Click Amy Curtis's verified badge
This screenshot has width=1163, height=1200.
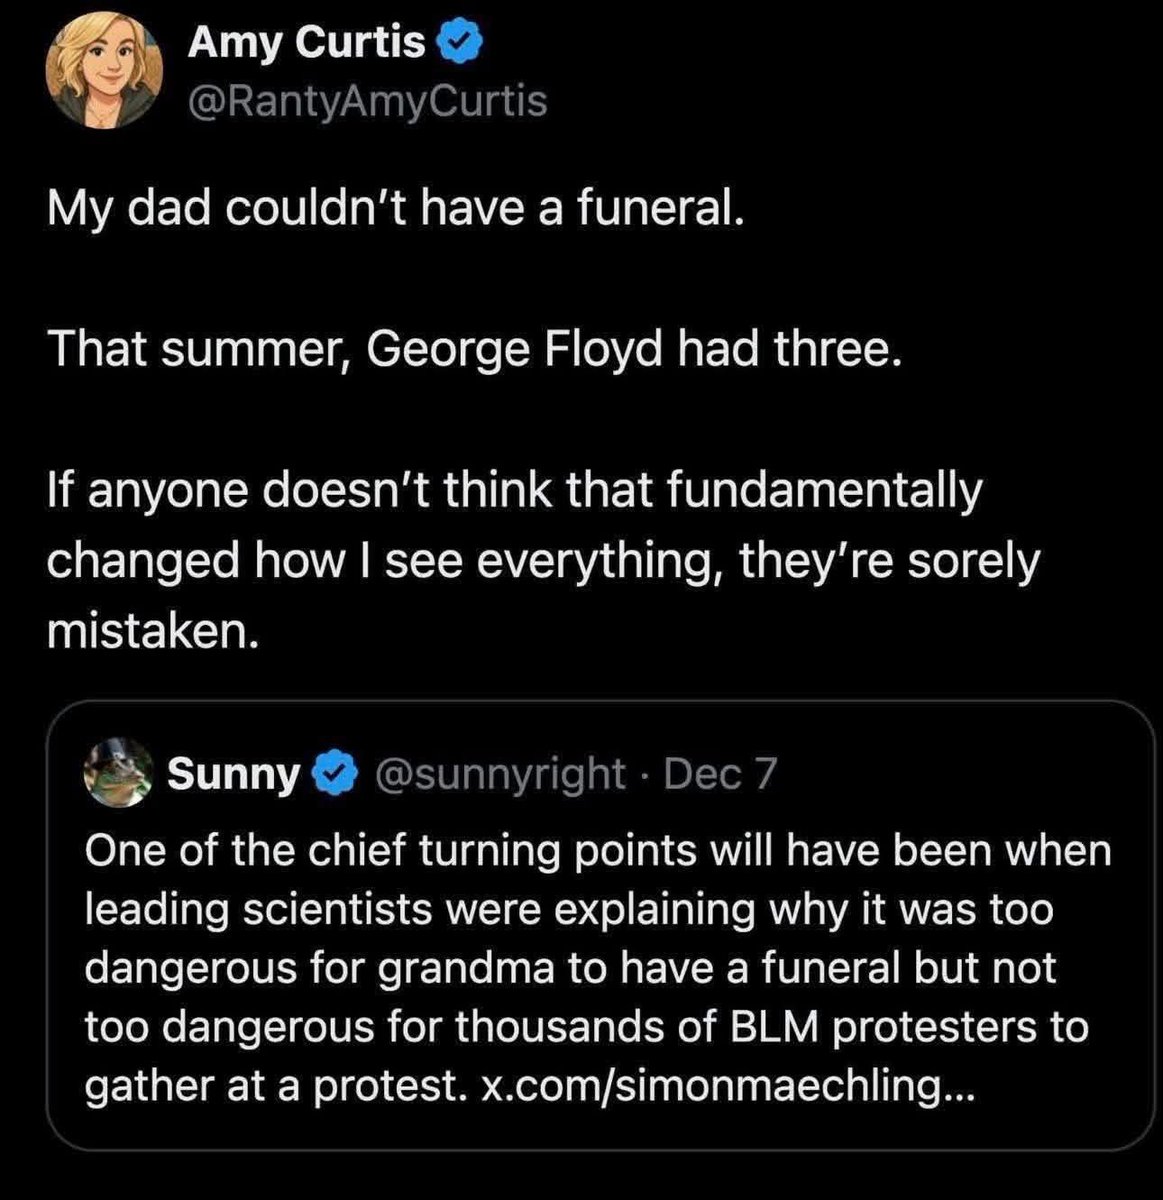tap(462, 42)
